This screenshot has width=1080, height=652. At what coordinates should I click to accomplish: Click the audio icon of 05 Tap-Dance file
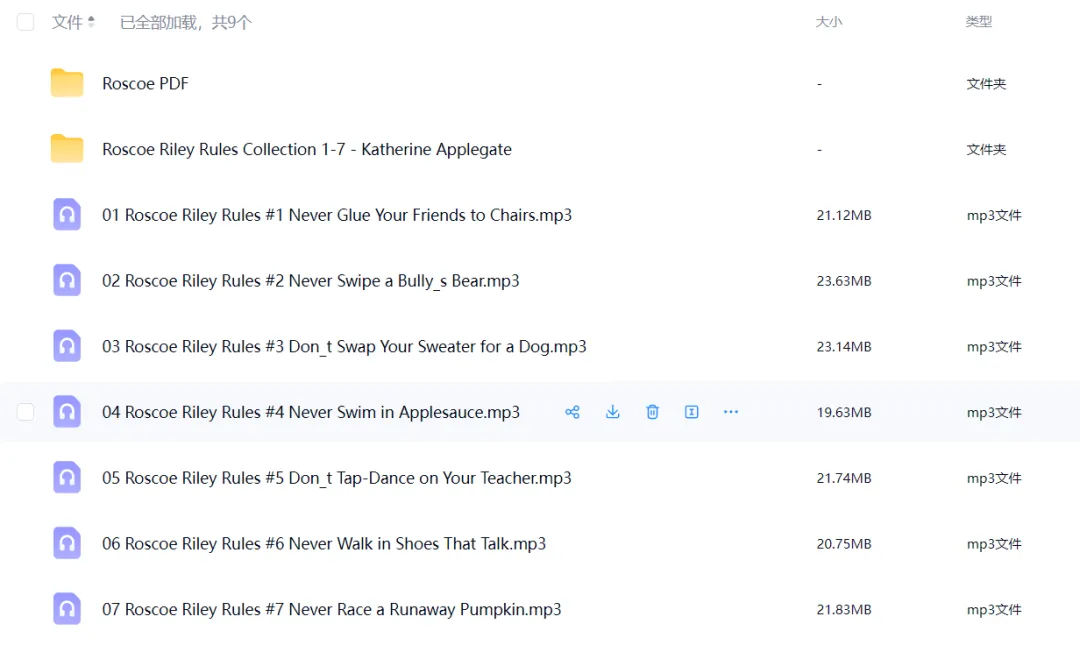[67, 477]
